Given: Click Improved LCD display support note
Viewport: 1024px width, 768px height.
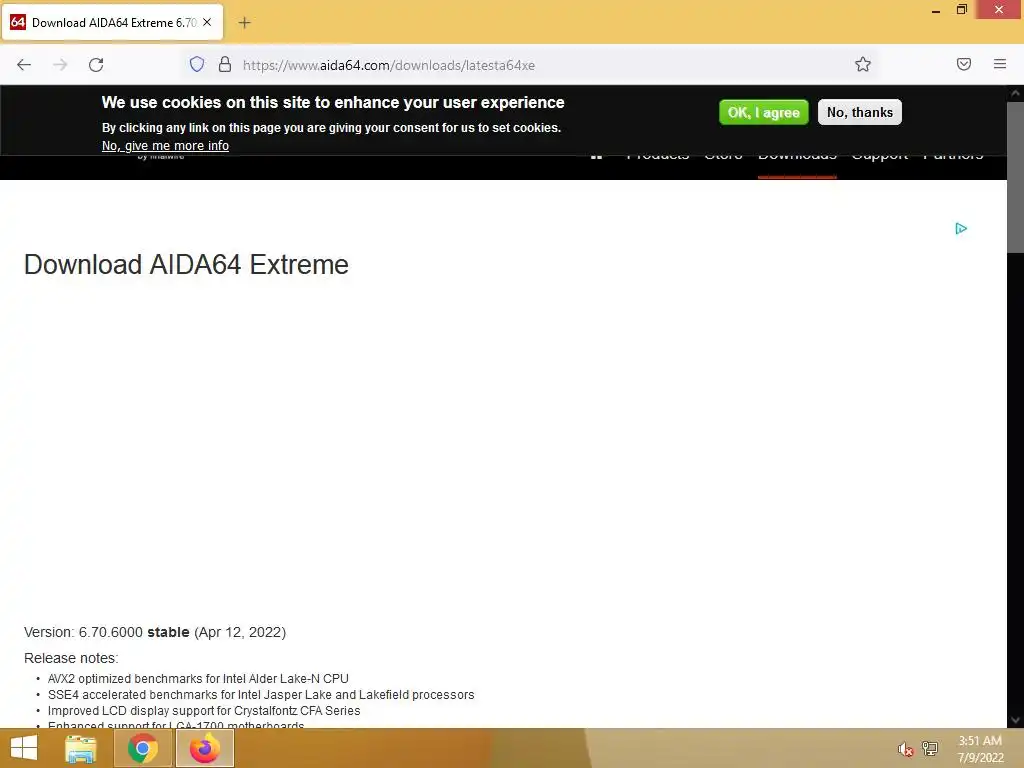Looking at the screenshot, I should [x=204, y=711].
